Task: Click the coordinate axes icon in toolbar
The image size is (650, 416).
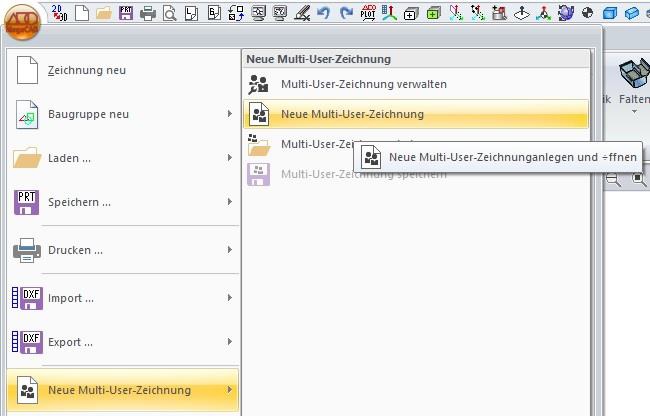Action: [x=388, y=13]
